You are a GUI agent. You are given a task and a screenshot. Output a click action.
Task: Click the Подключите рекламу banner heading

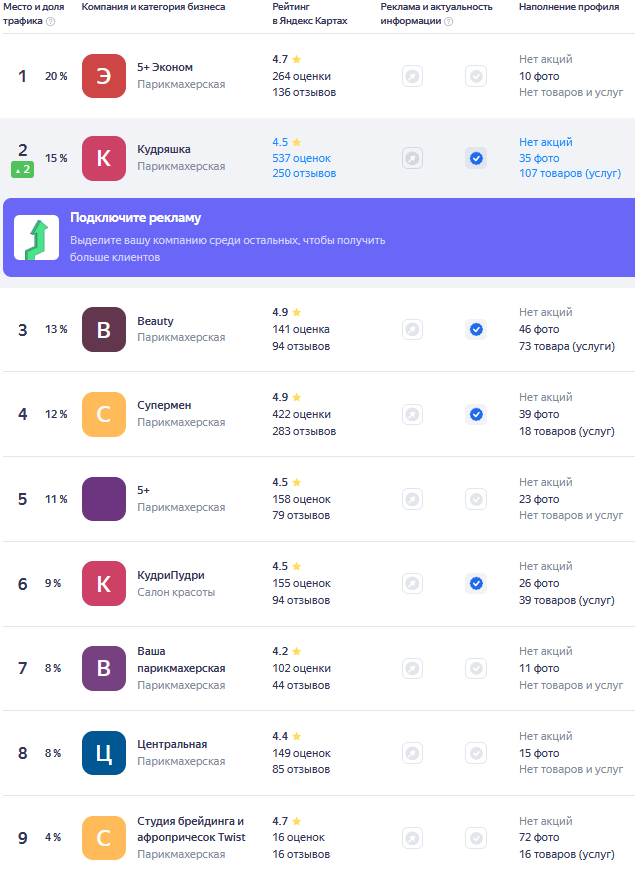pos(136,218)
